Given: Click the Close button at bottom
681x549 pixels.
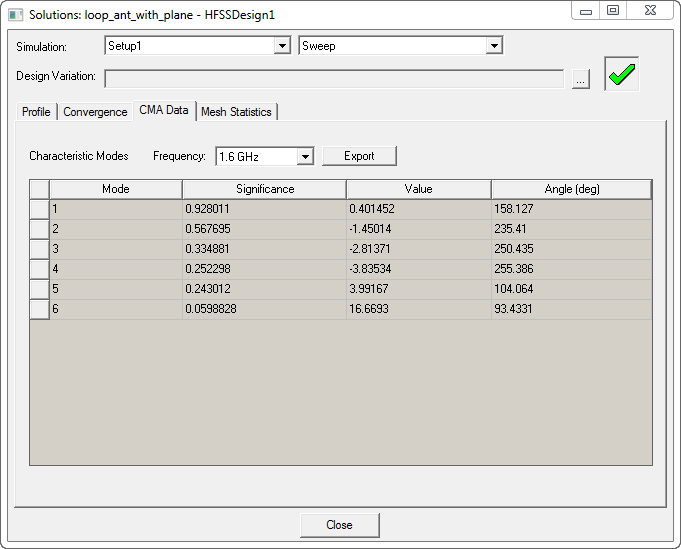Looking at the screenshot, I should tap(339, 525).
